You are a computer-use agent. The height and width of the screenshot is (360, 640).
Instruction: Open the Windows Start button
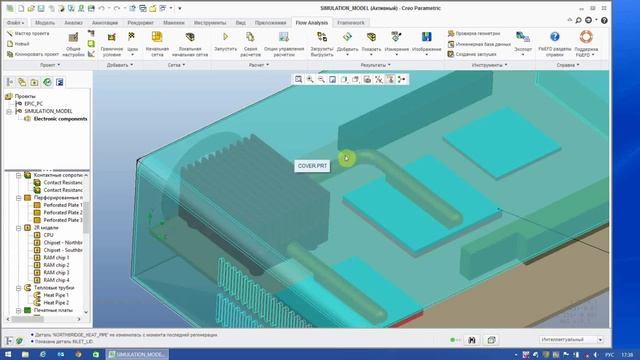(x=8, y=354)
